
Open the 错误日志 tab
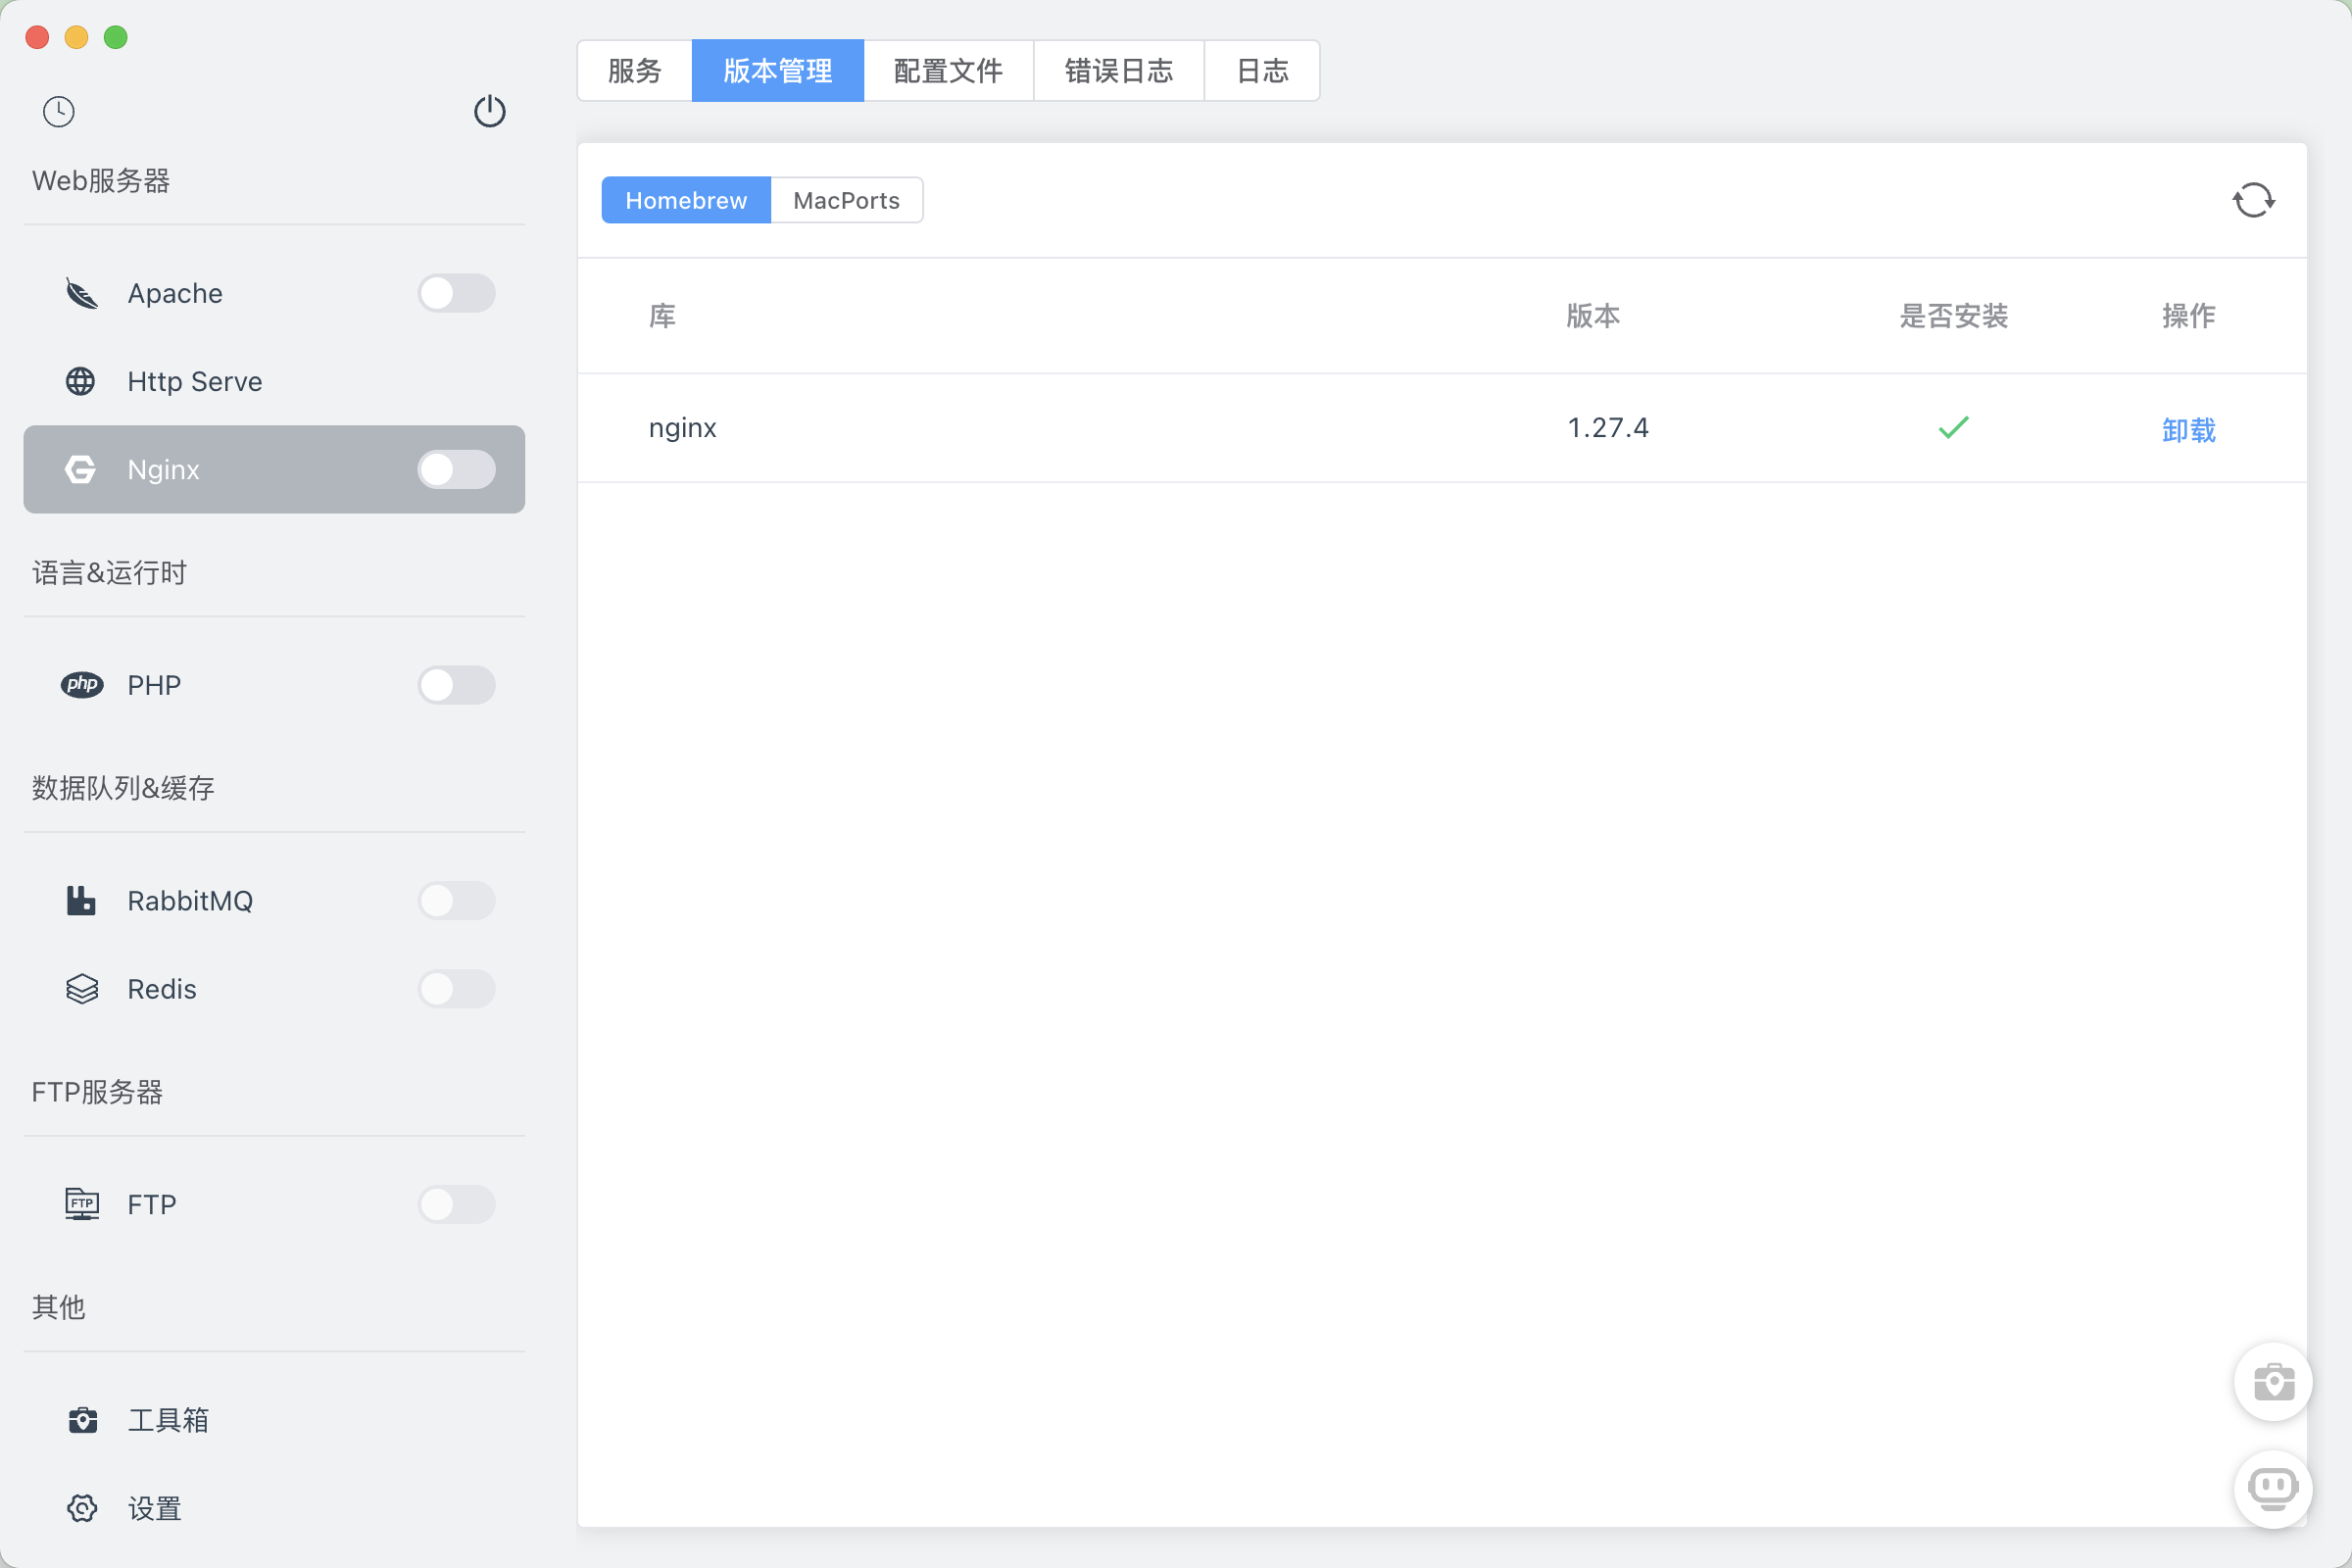coord(1118,70)
